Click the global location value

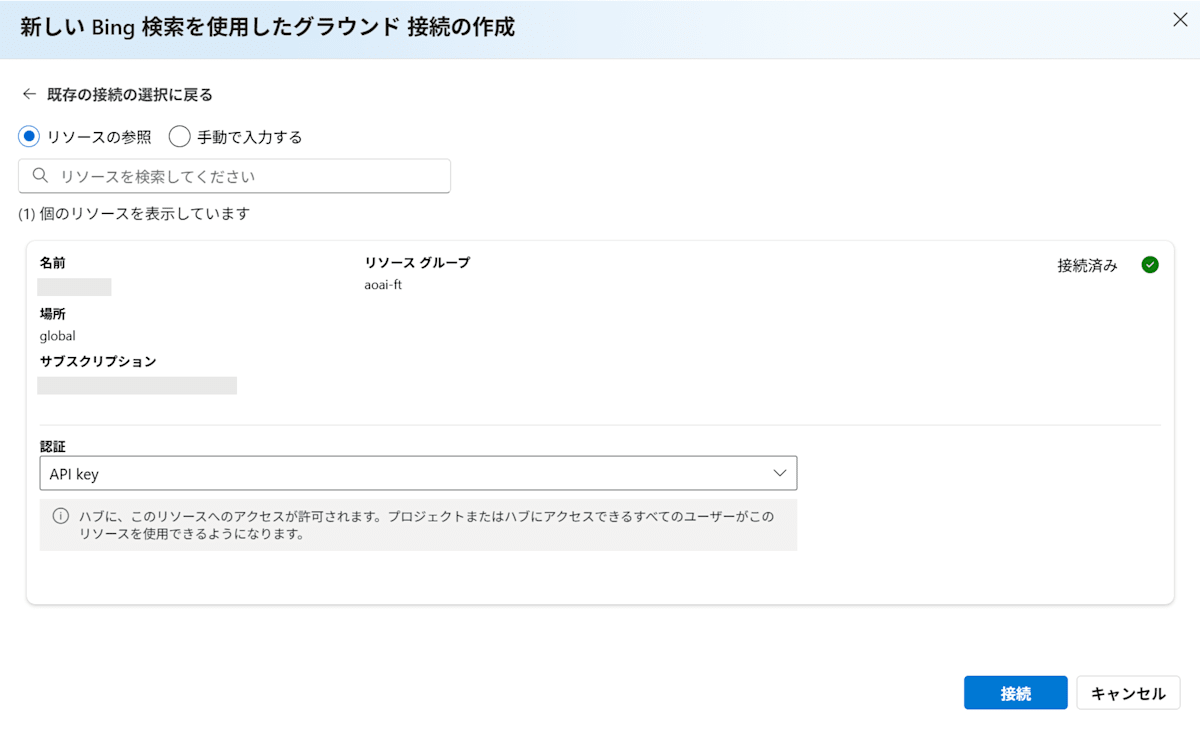pos(57,336)
